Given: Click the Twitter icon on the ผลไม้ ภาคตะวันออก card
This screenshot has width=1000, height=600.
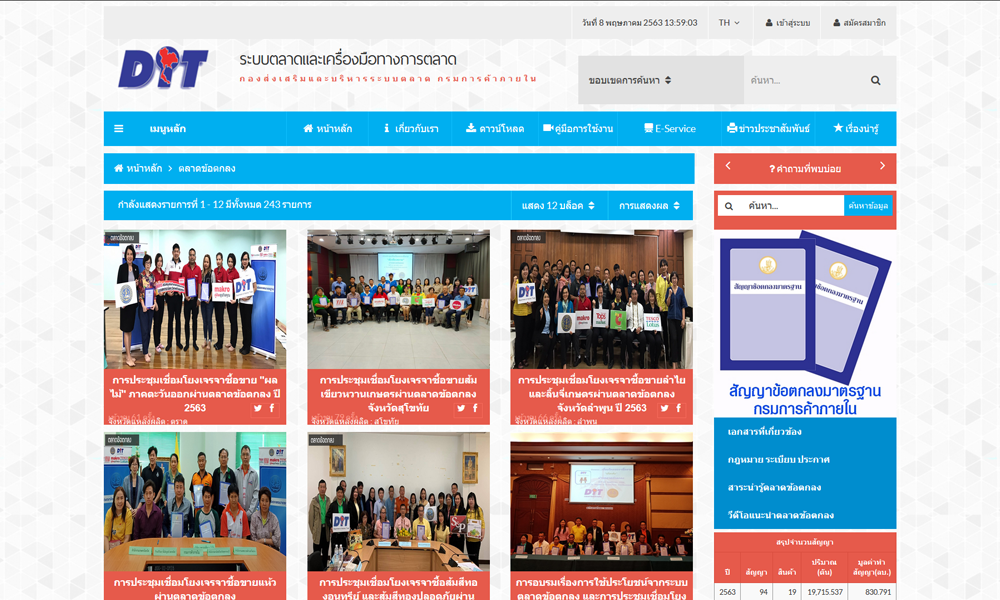Looking at the screenshot, I should (258, 408).
